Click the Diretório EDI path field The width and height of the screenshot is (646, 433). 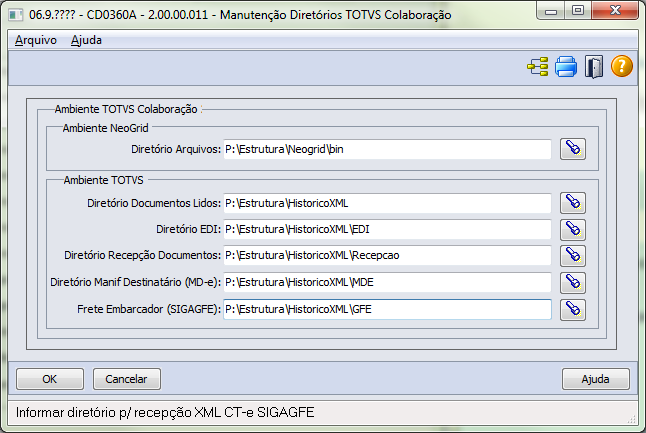387,229
